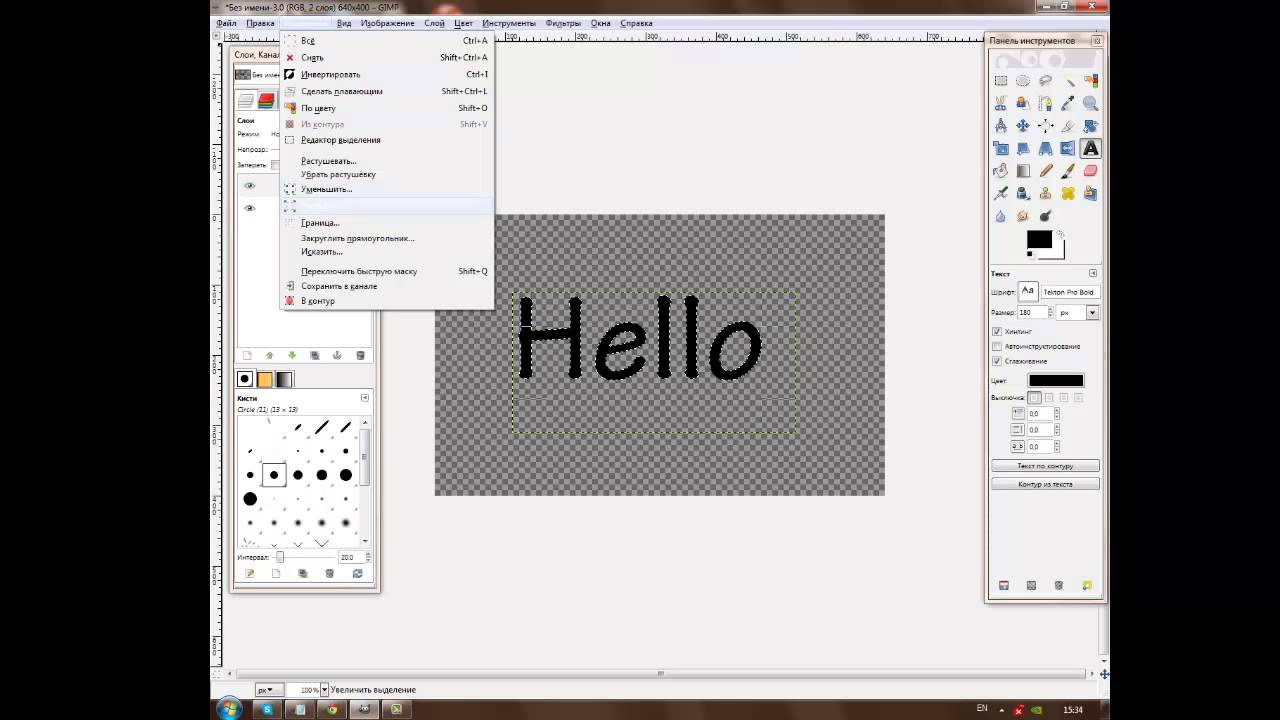Screen dimensions: 1280x720
Task: Open the Фильтры menu
Action: click(563, 23)
